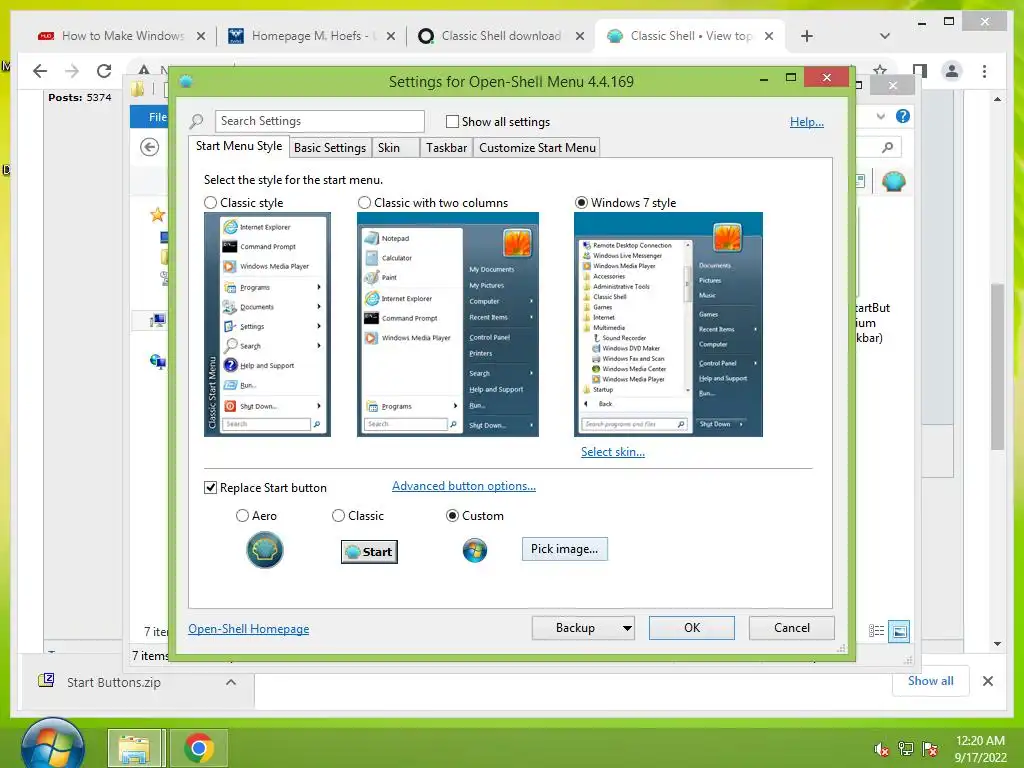Reload the page in Chrome
Image resolution: width=1024 pixels, height=768 pixels.
click(104, 71)
